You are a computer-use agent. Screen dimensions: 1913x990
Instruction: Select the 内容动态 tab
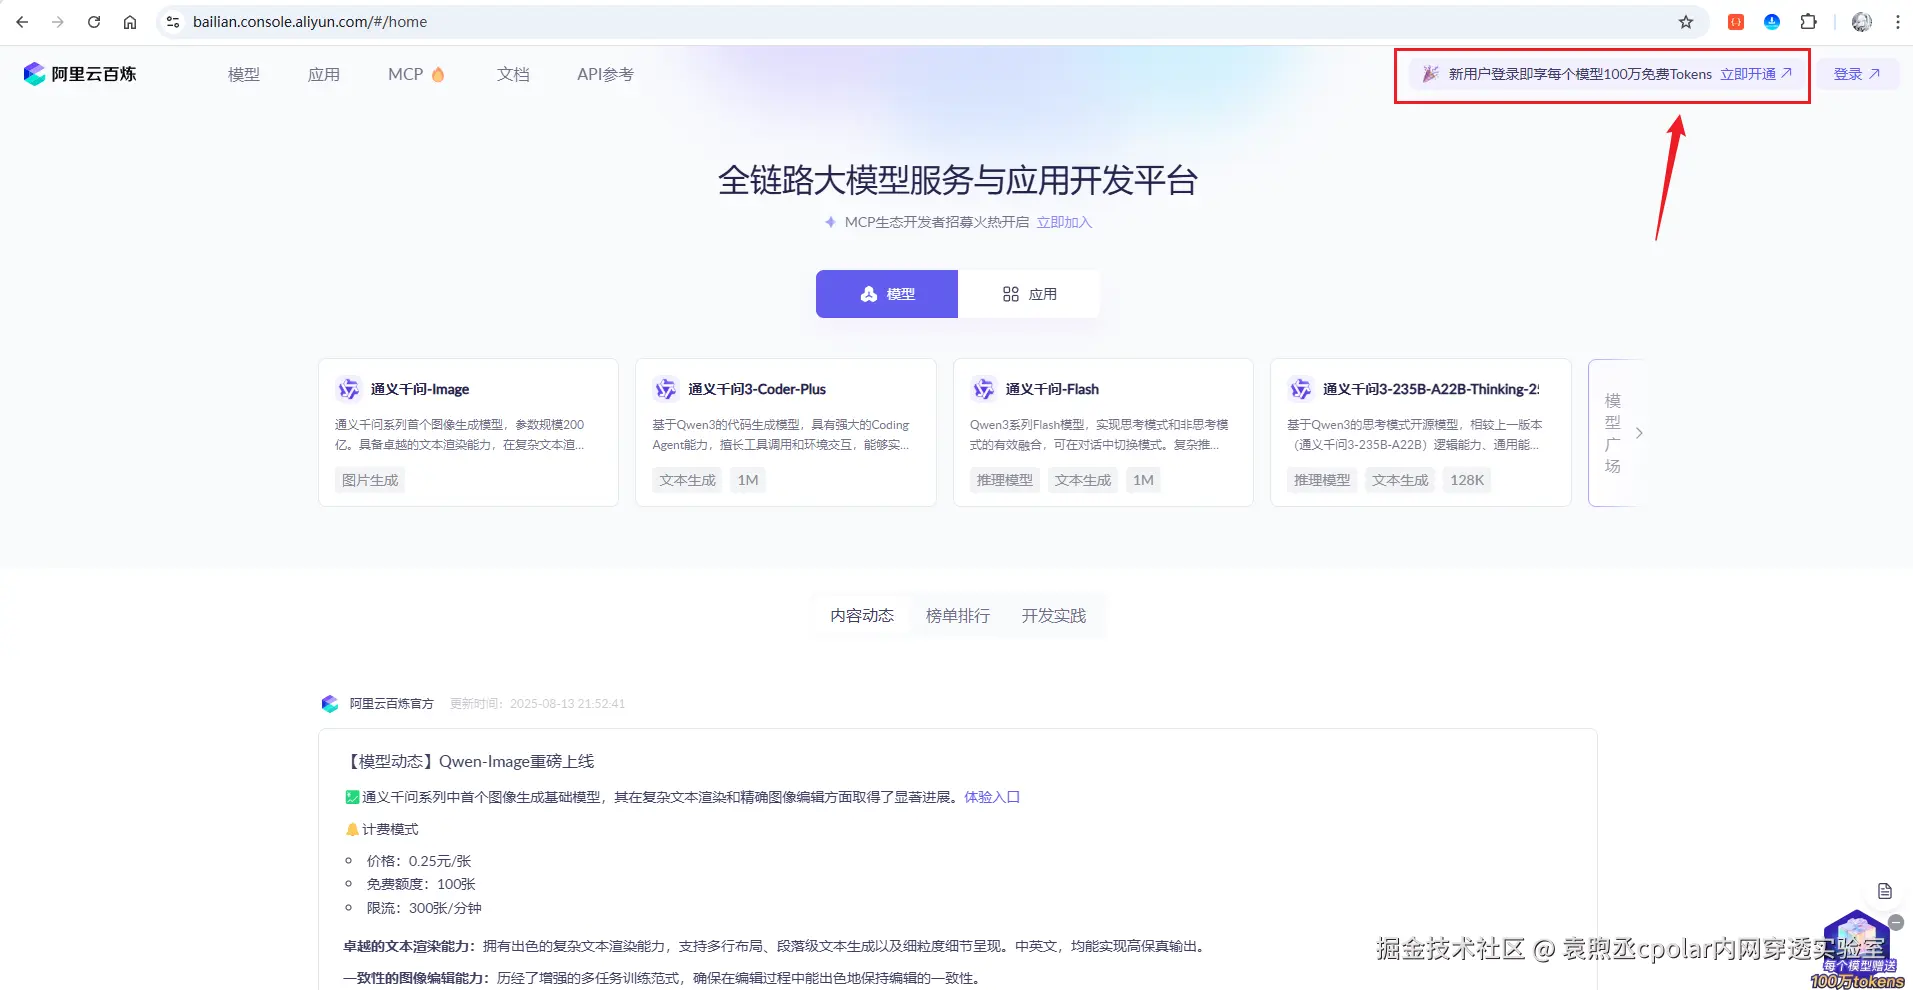(862, 616)
